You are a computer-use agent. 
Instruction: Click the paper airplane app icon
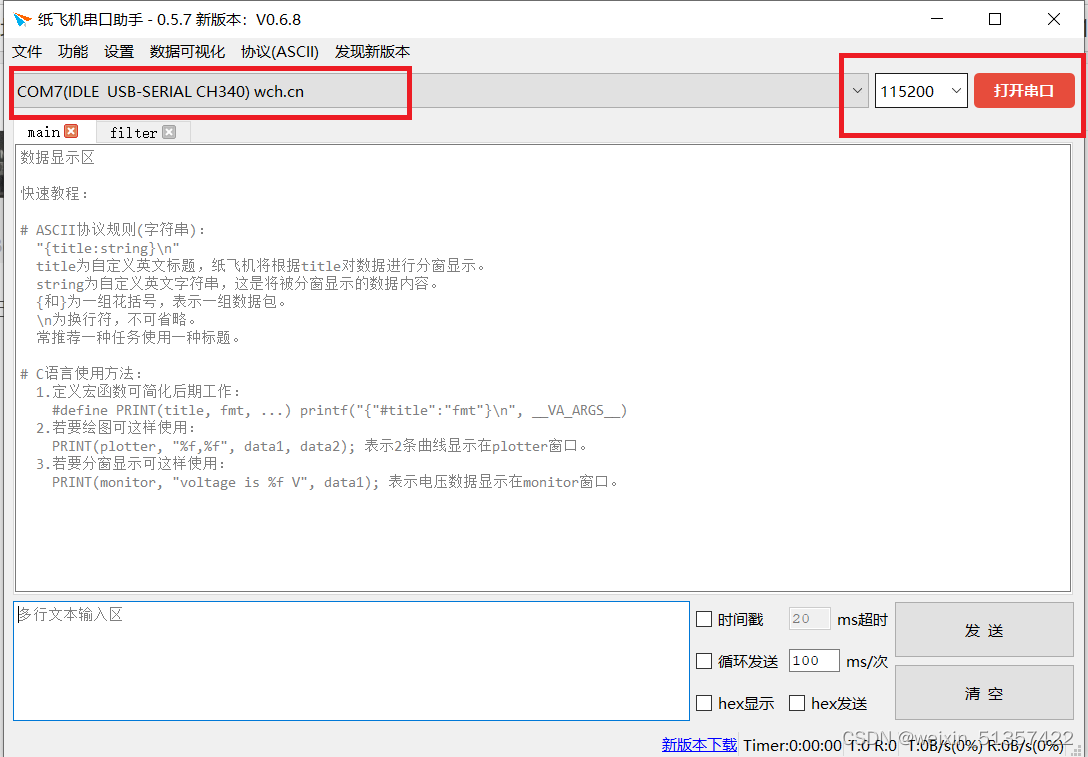pyautogui.click(x=23, y=18)
